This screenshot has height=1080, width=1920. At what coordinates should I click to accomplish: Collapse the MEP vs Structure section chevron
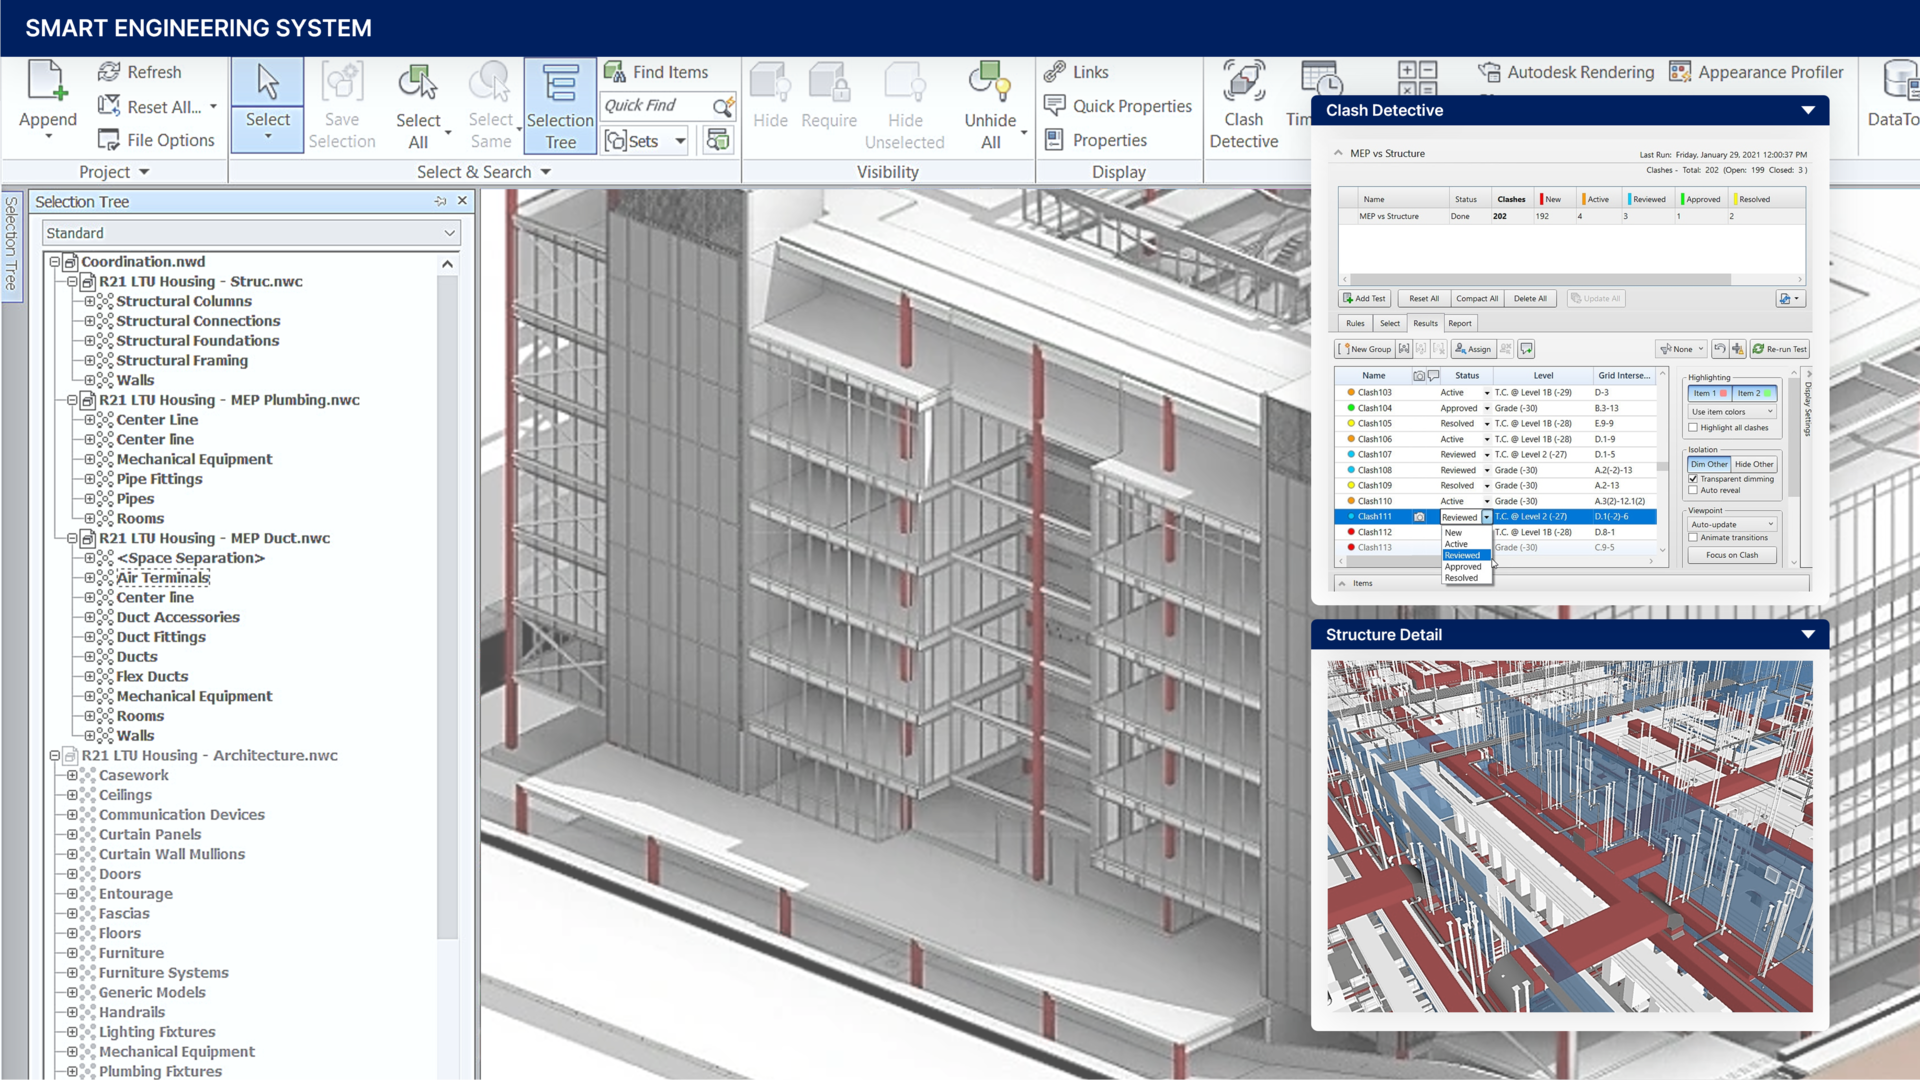click(x=1338, y=153)
